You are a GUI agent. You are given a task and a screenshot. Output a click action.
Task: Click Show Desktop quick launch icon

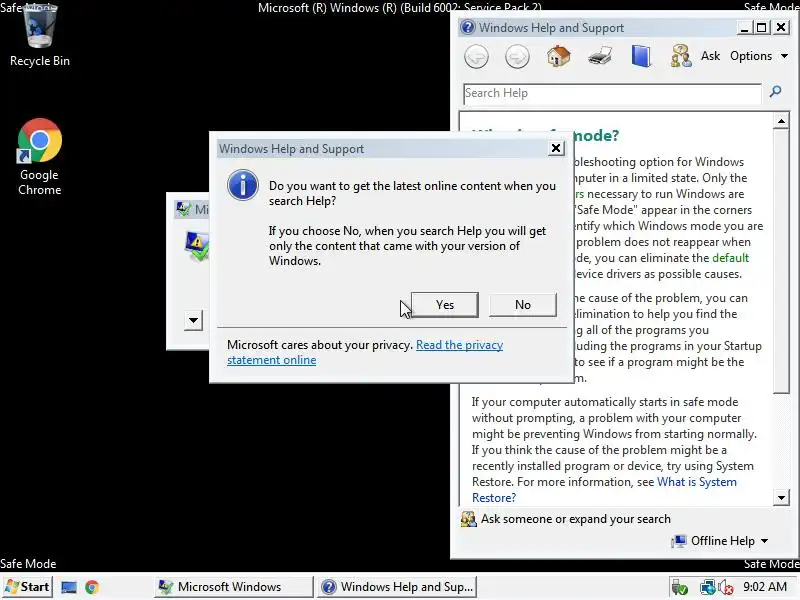point(68,587)
